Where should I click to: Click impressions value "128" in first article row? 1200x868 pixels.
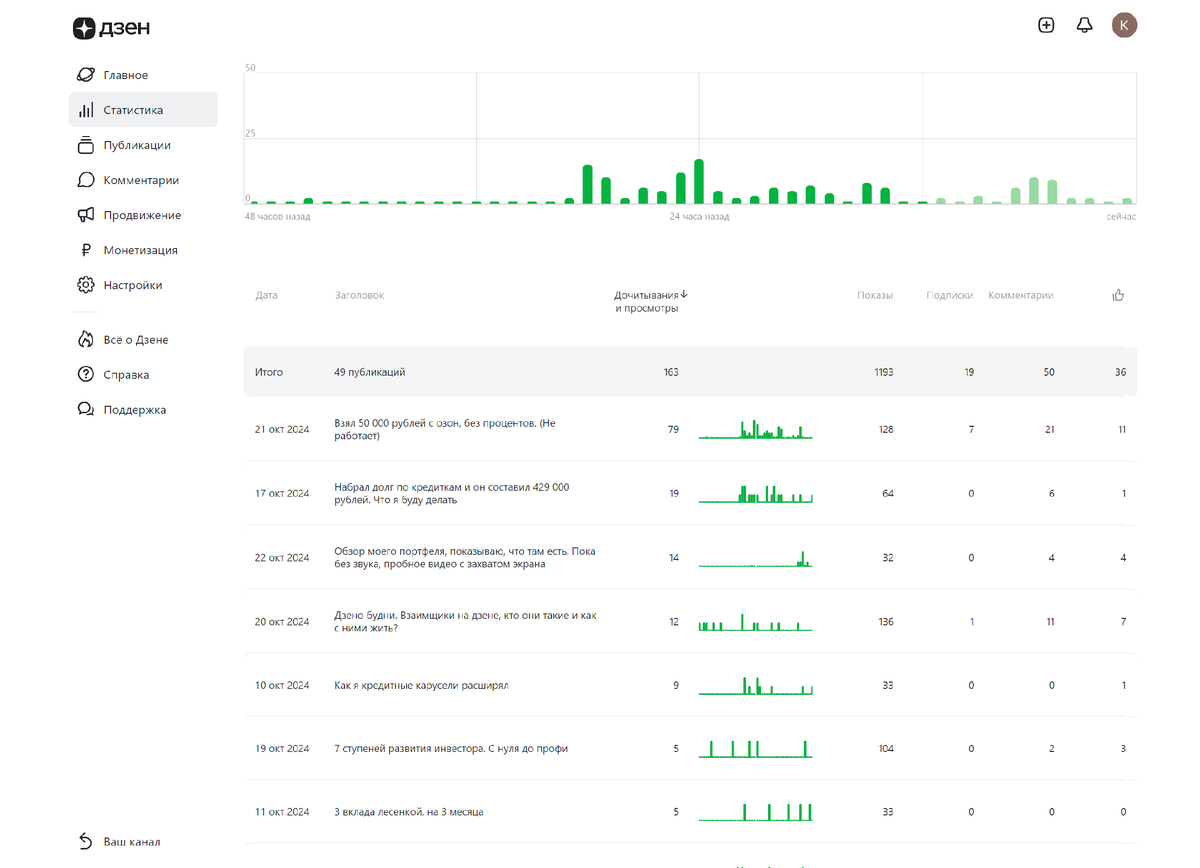click(x=884, y=430)
